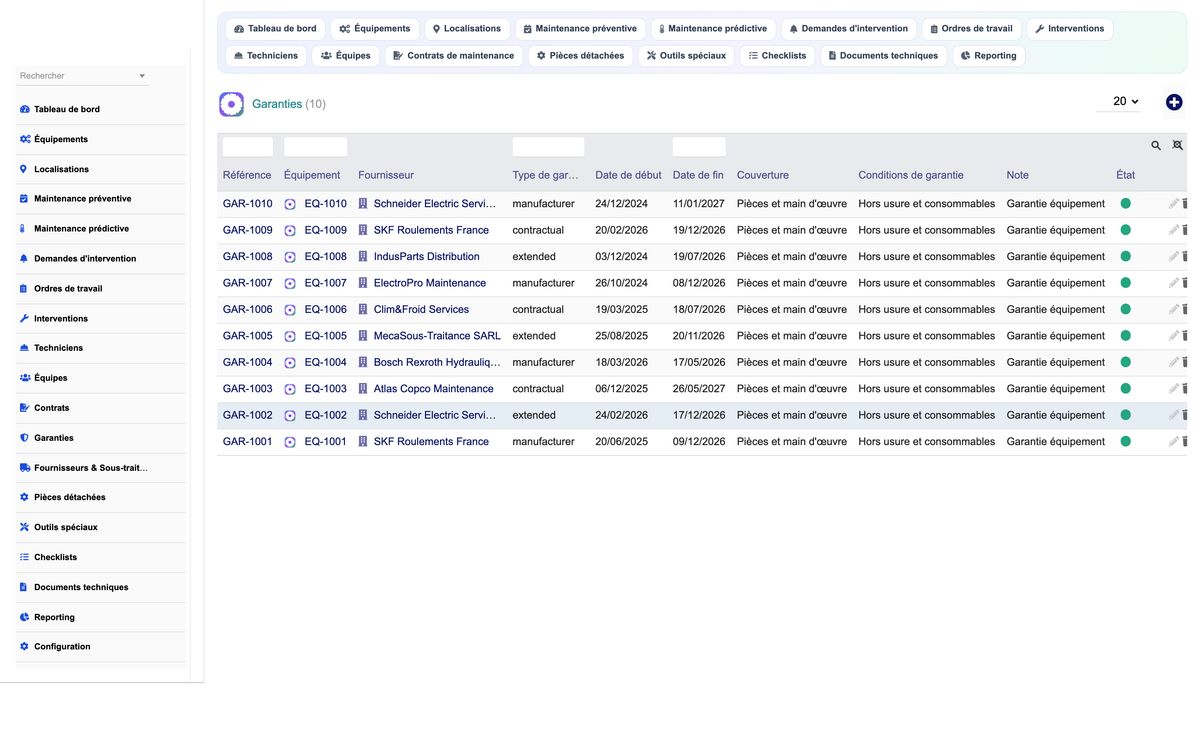Image resolution: width=1200 pixels, height=743 pixels.
Task: Click the delete trash icon for GAR-1009
Action: tap(1185, 230)
